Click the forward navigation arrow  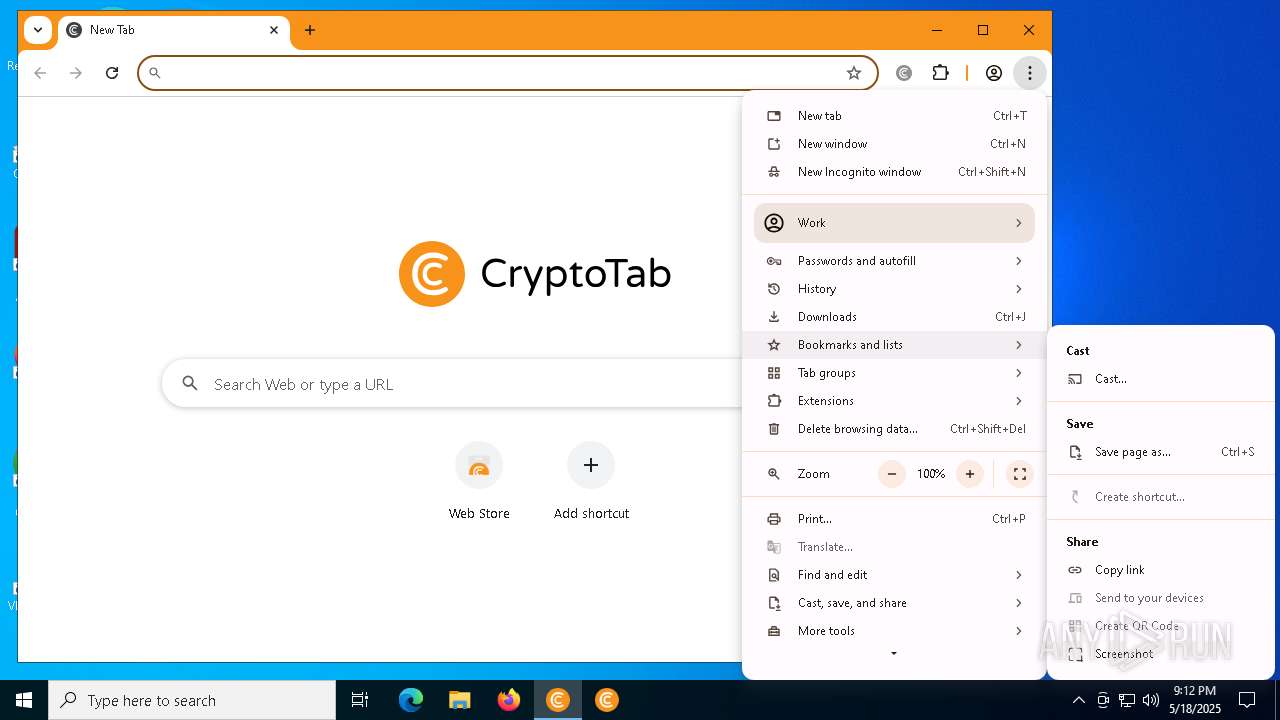pyautogui.click(x=76, y=73)
